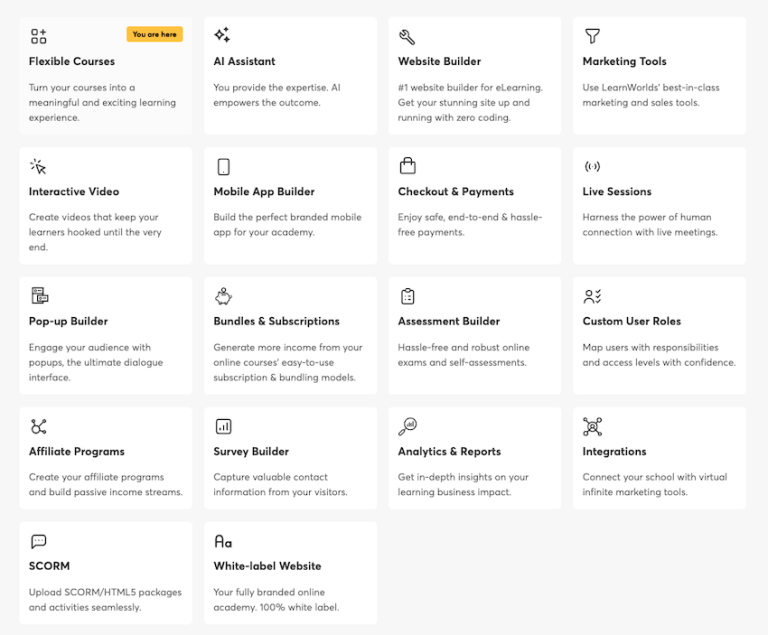768x635 pixels.
Task: Click the AI Assistant sparkle icon
Action: 222,35
